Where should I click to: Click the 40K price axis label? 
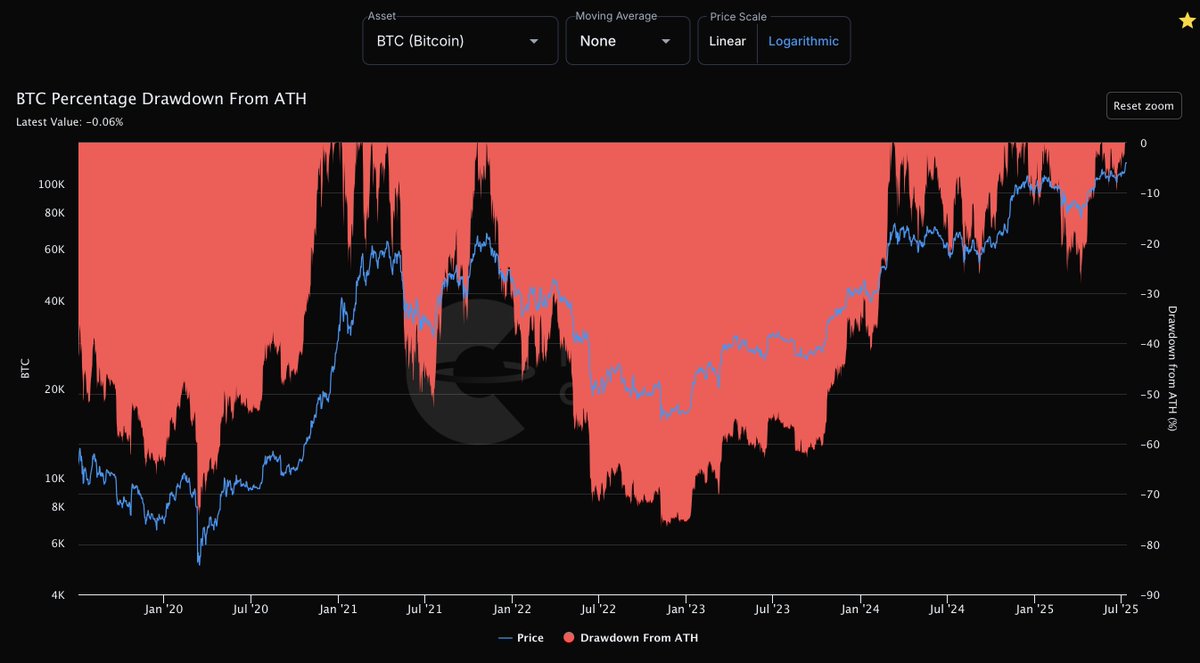[54, 302]
